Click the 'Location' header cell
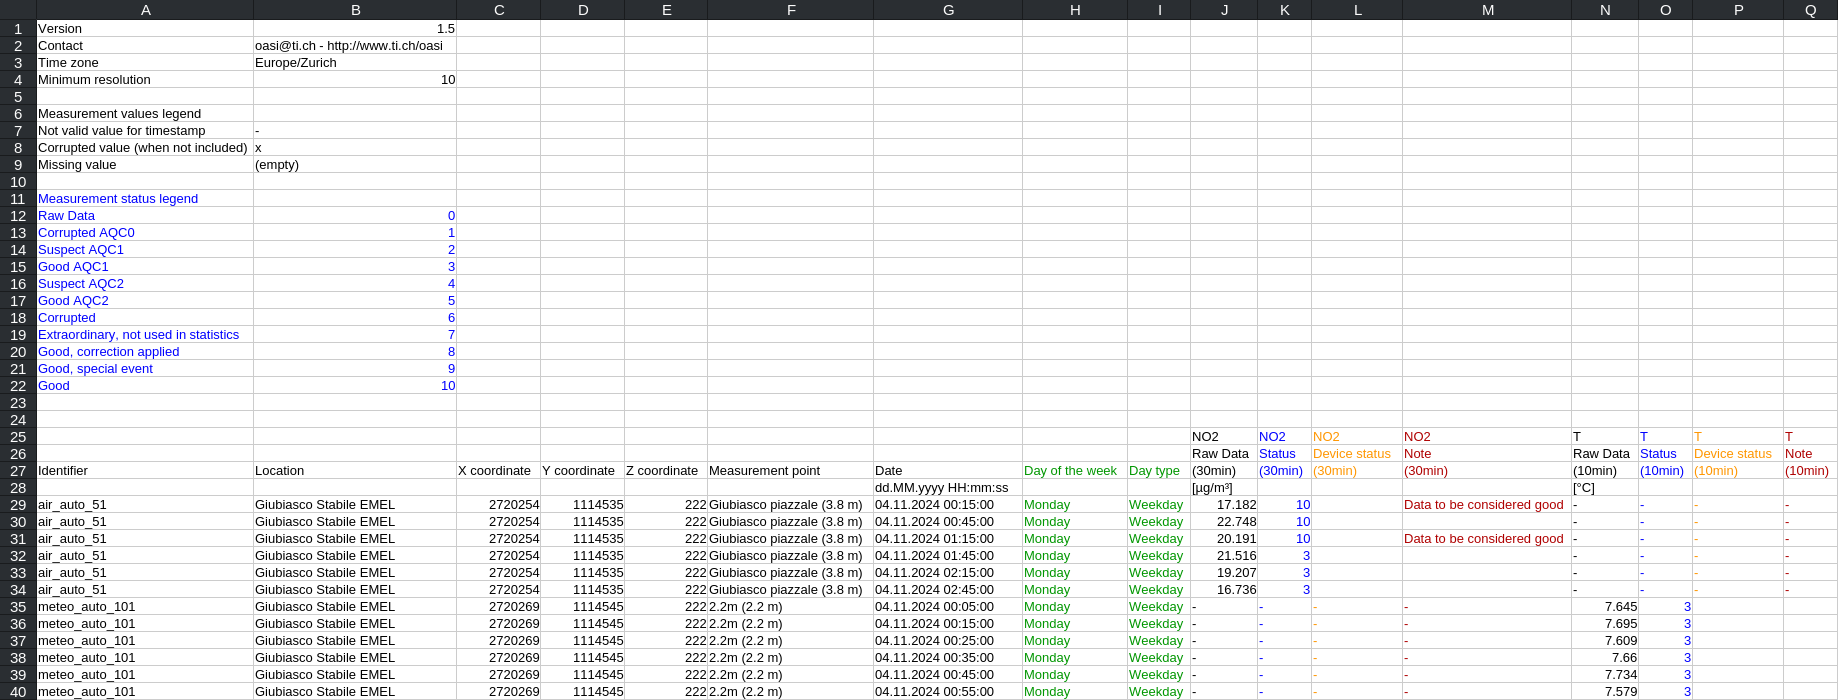The image size is (1838, 700). [355, 471]
